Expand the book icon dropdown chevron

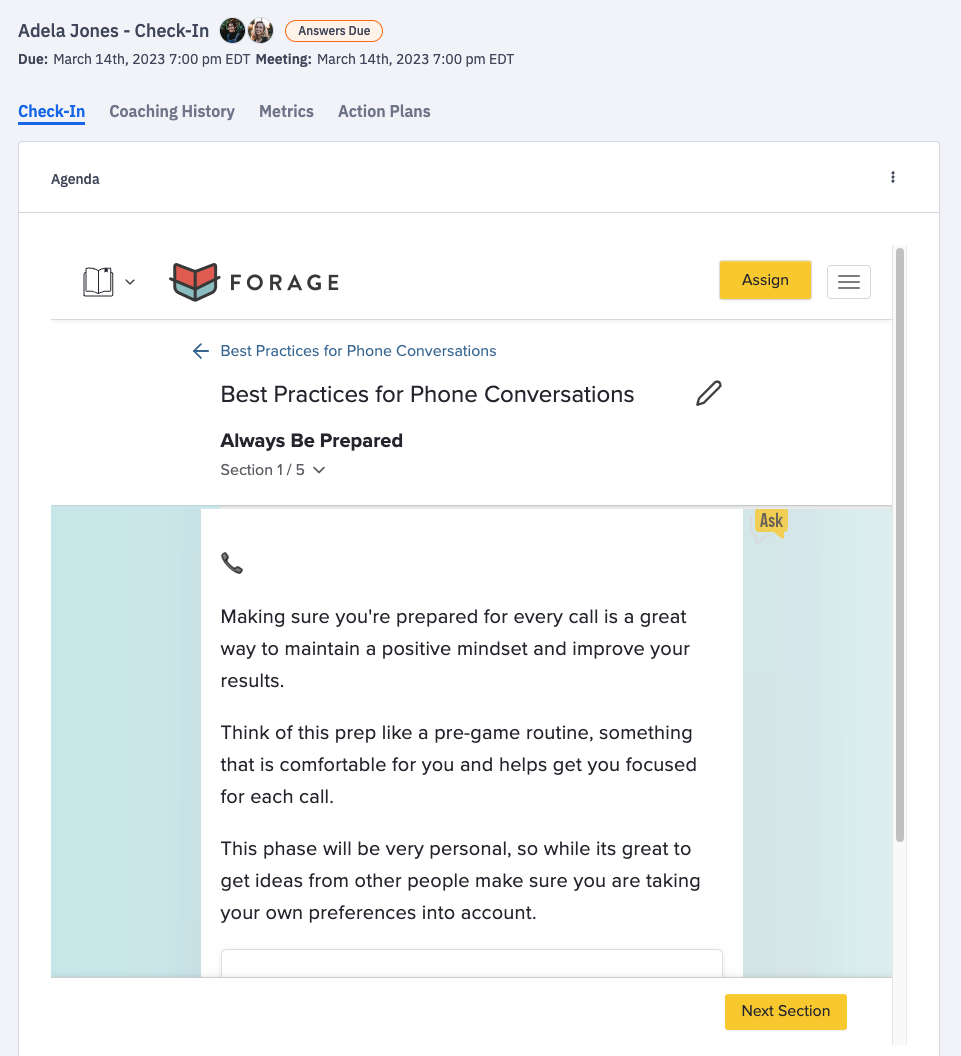tap(130, 282)
